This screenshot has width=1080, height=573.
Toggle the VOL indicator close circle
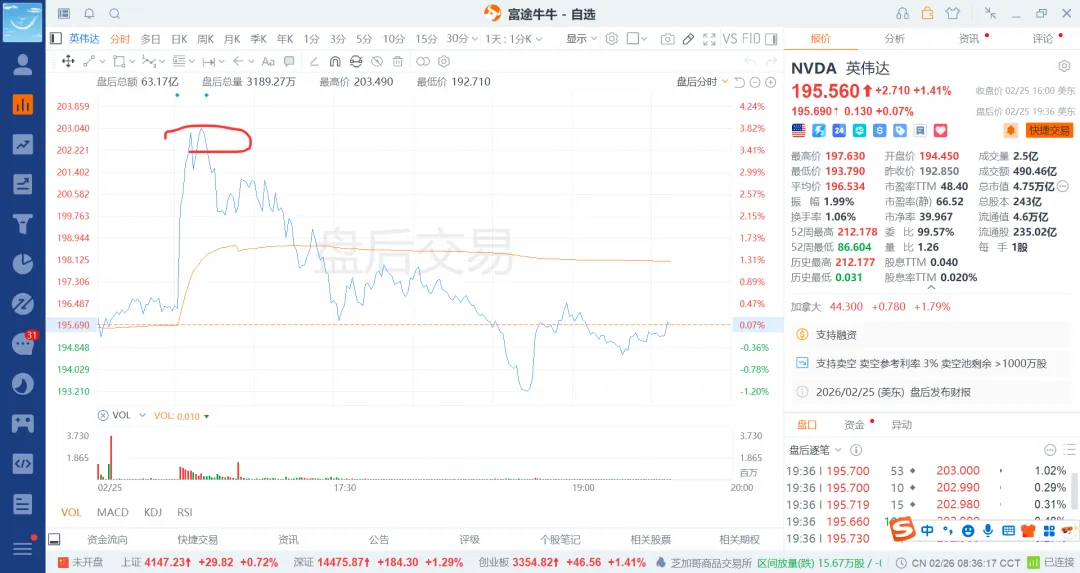point(103,415)
